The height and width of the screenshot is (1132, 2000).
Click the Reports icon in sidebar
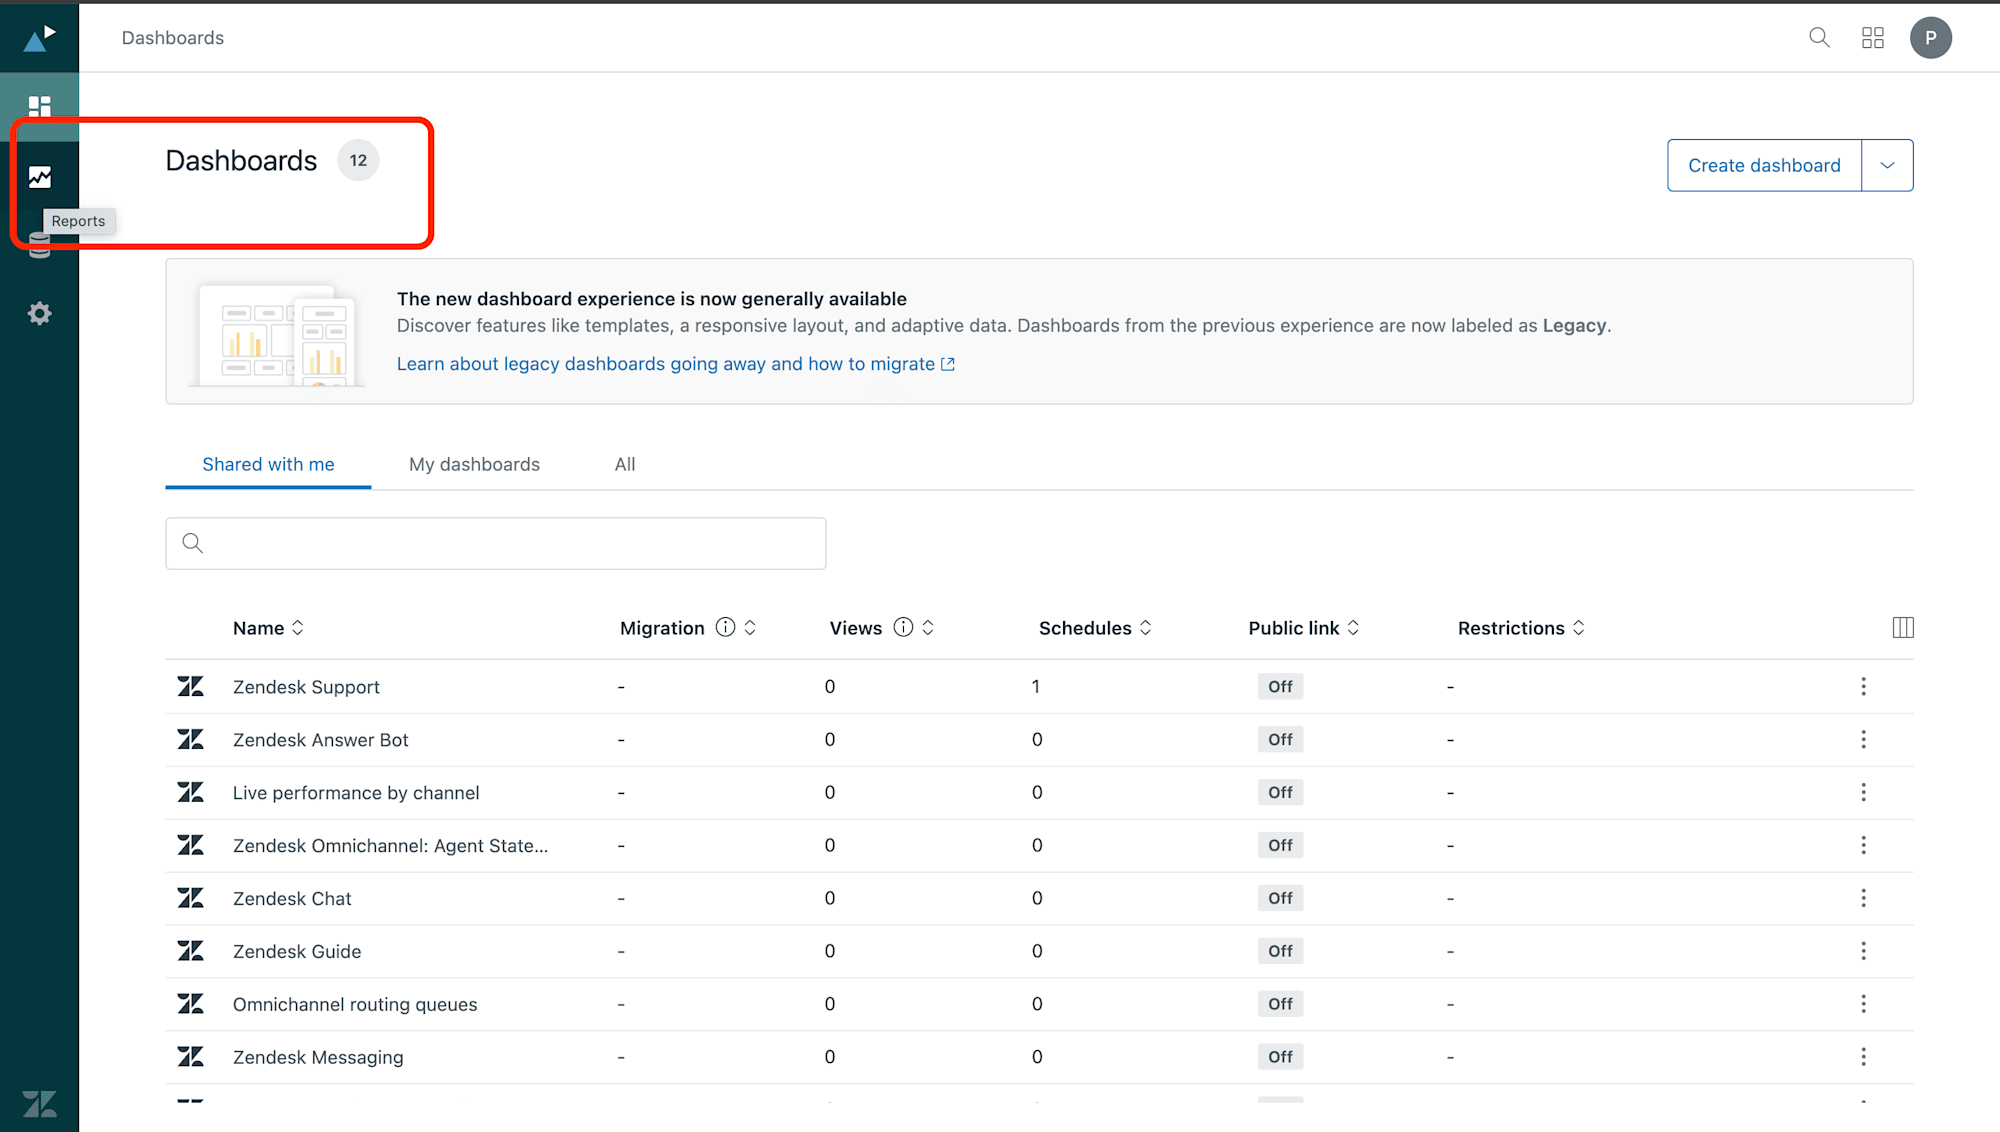pos(38,176)
